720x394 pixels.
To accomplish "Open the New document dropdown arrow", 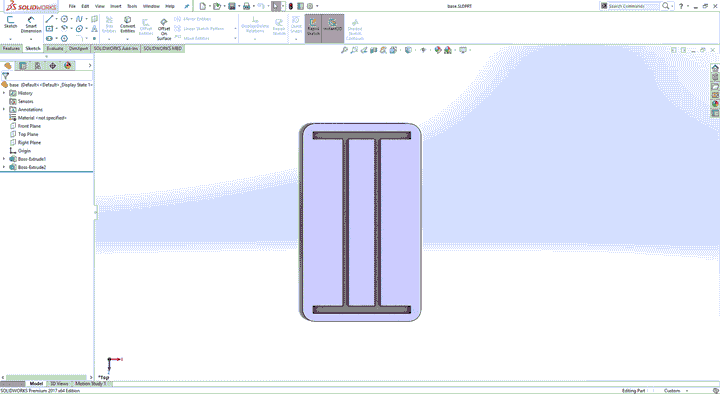I will (209, 6).
